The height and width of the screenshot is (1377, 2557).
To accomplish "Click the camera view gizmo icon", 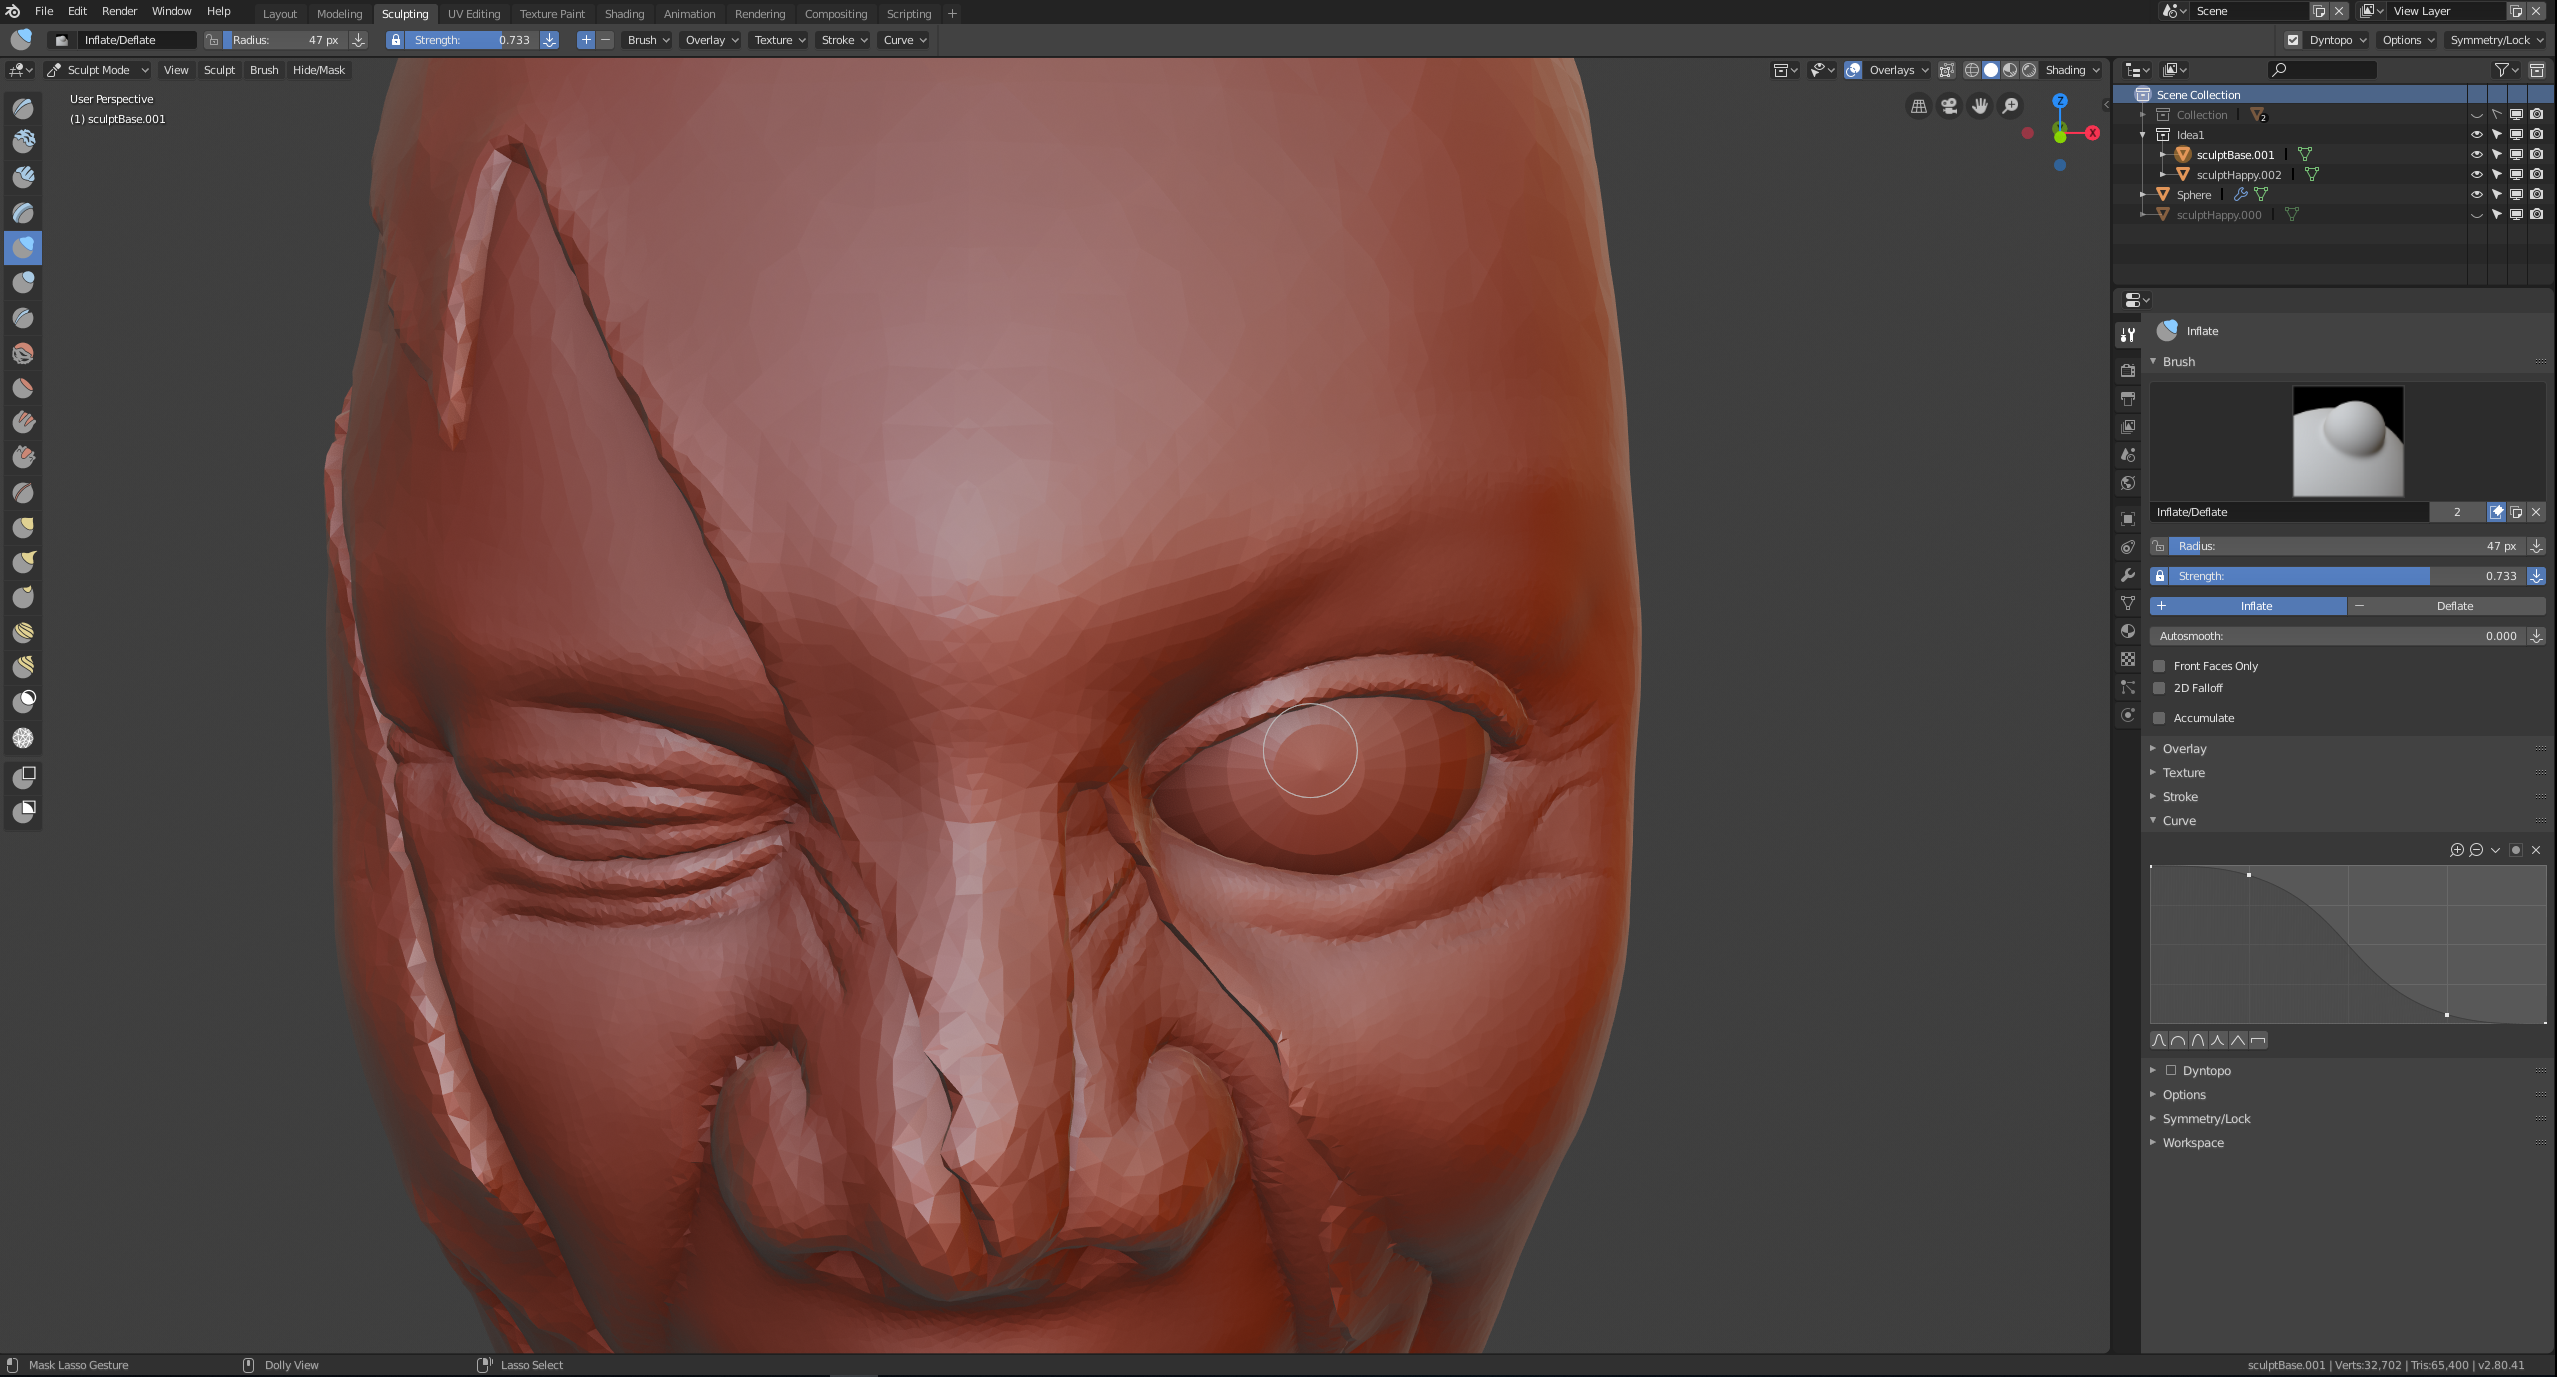I will [1949, 106].
